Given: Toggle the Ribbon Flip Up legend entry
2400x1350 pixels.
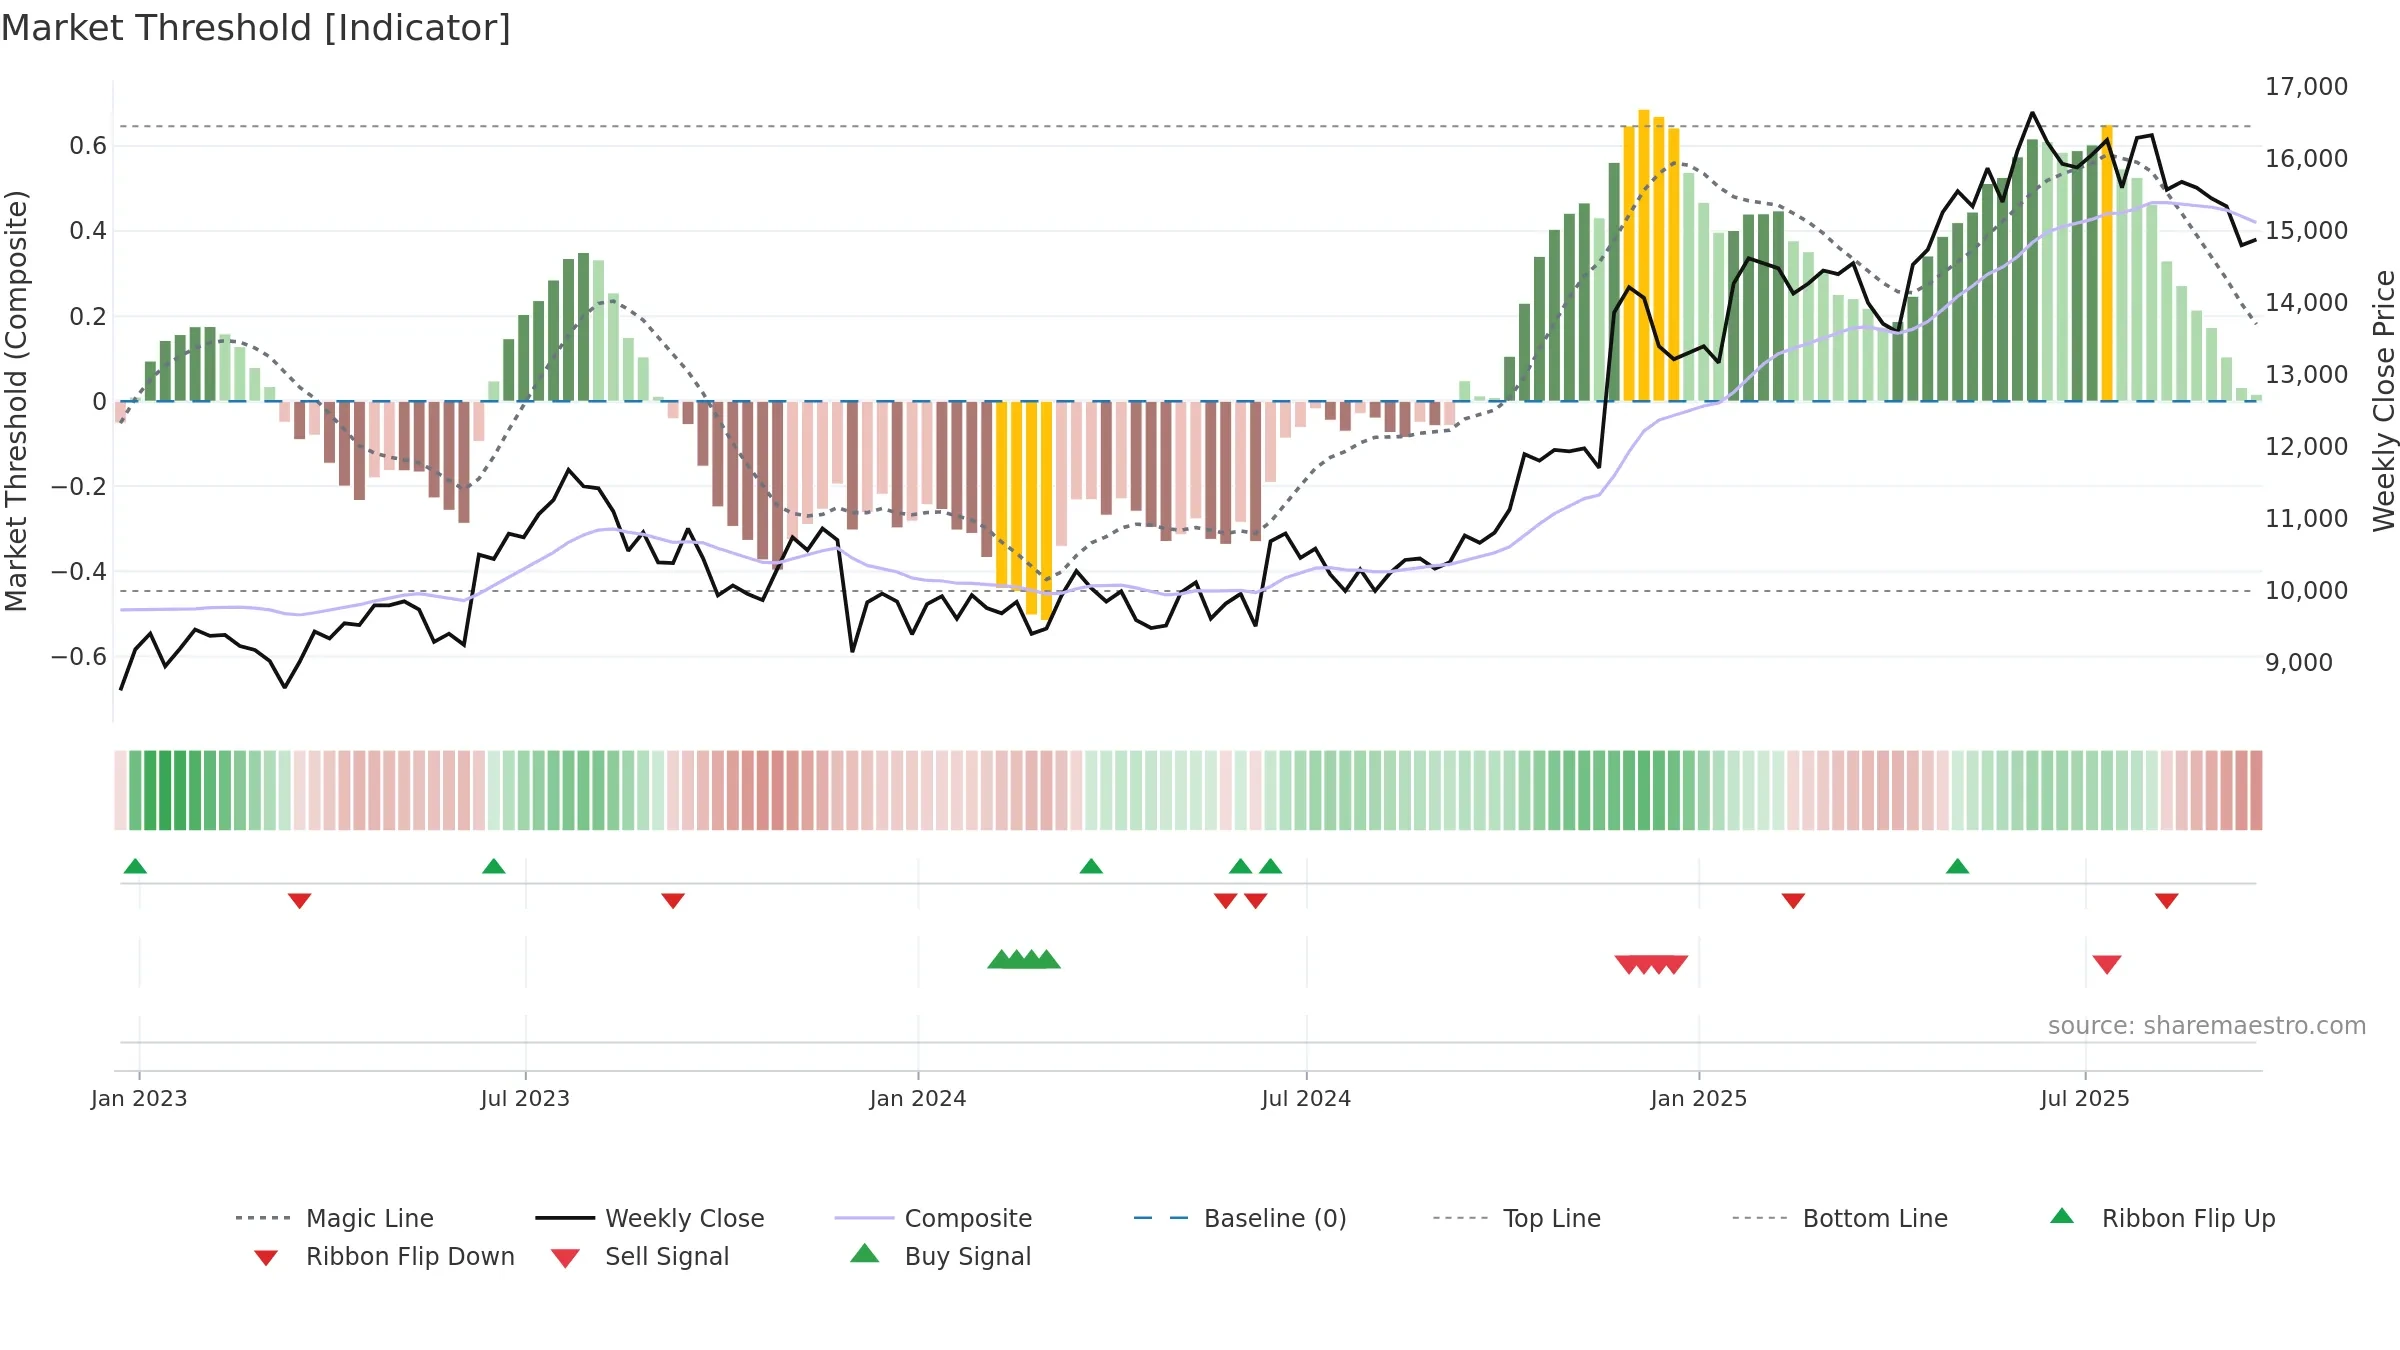Looking at the screenshot, I should coord(2163,1218).
